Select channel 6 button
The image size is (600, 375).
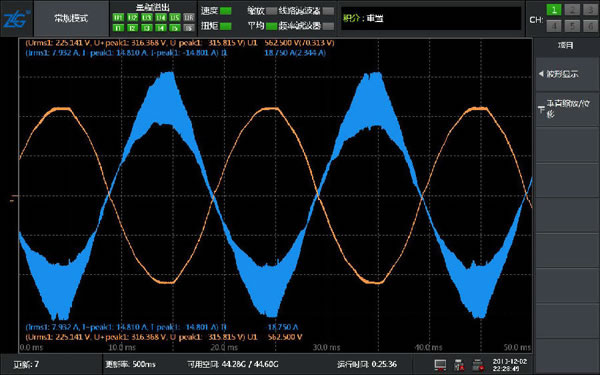pos(590,26)
